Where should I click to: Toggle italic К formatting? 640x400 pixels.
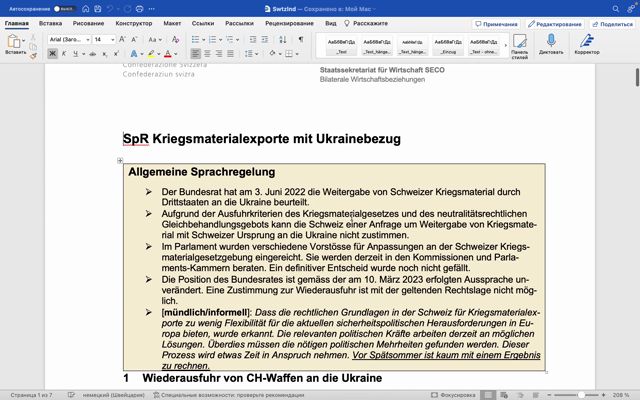64,53
